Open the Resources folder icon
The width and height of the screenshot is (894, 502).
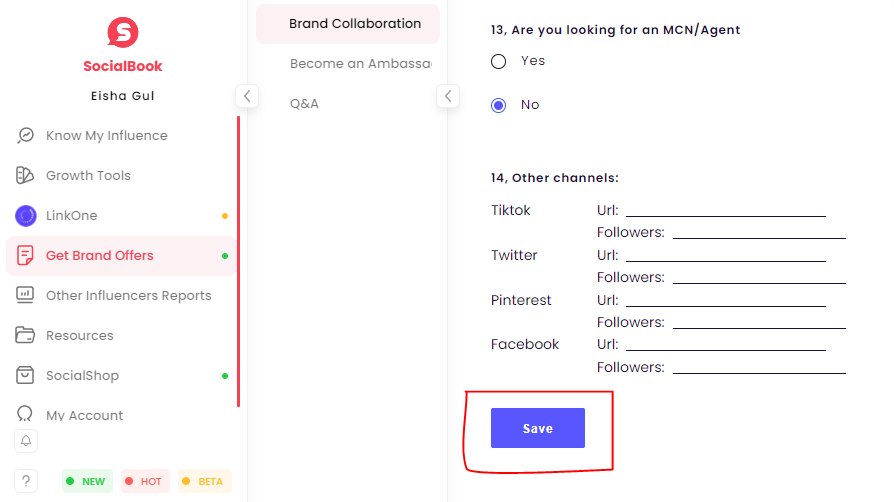click(26, 336)
